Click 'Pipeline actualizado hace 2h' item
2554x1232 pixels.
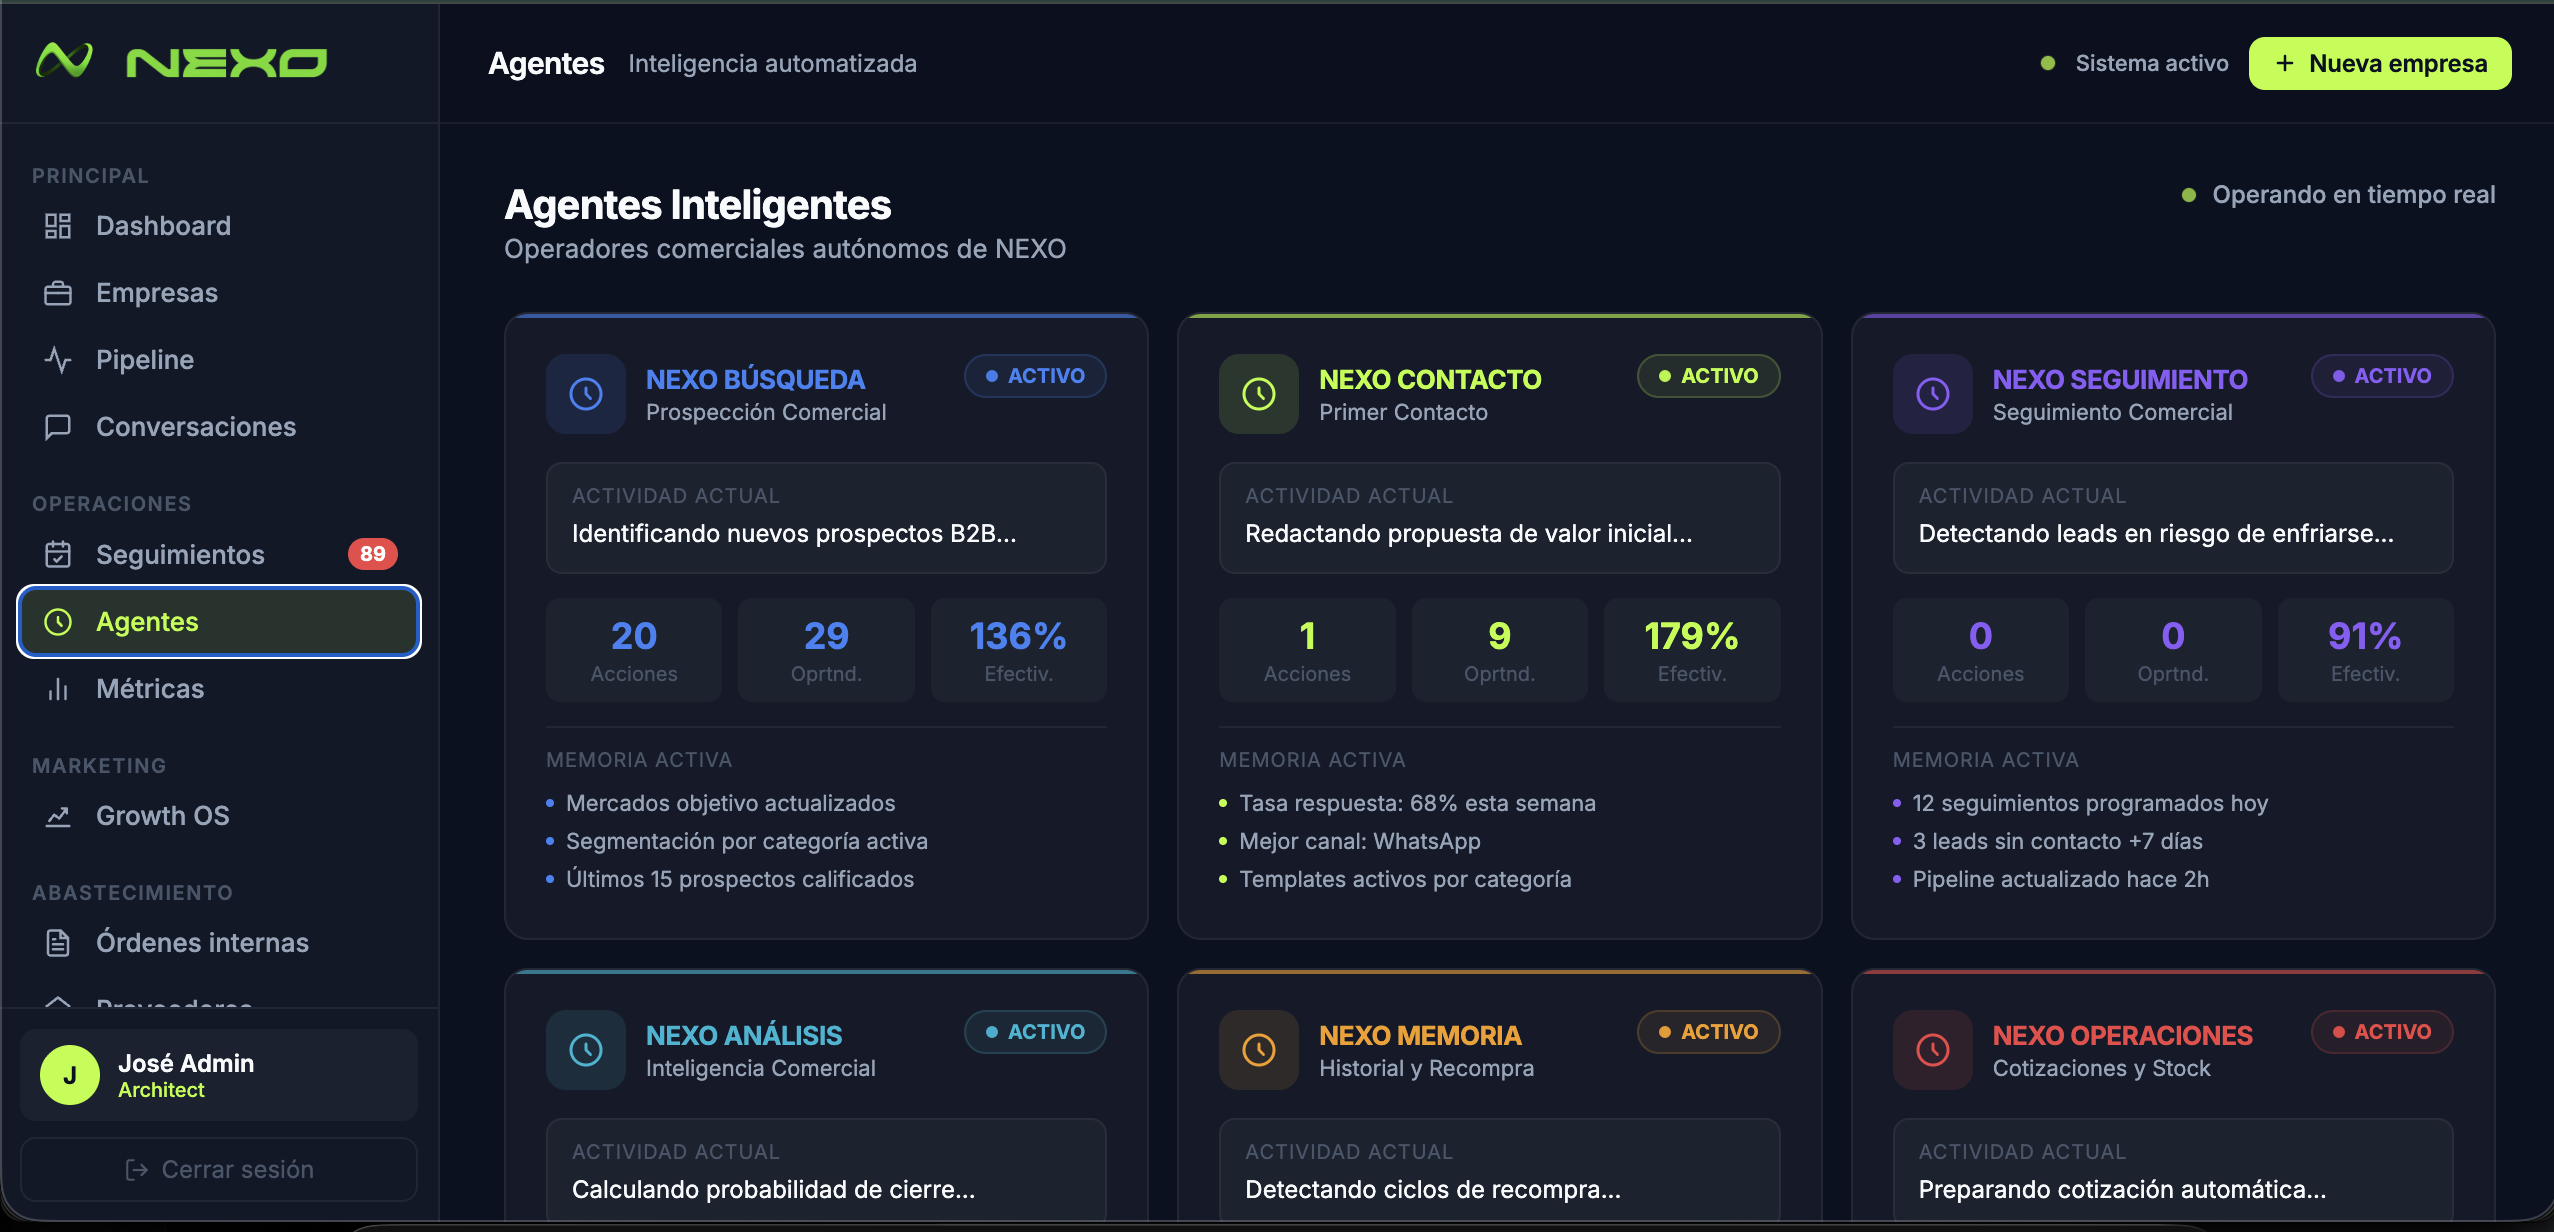pos(2060,880)
